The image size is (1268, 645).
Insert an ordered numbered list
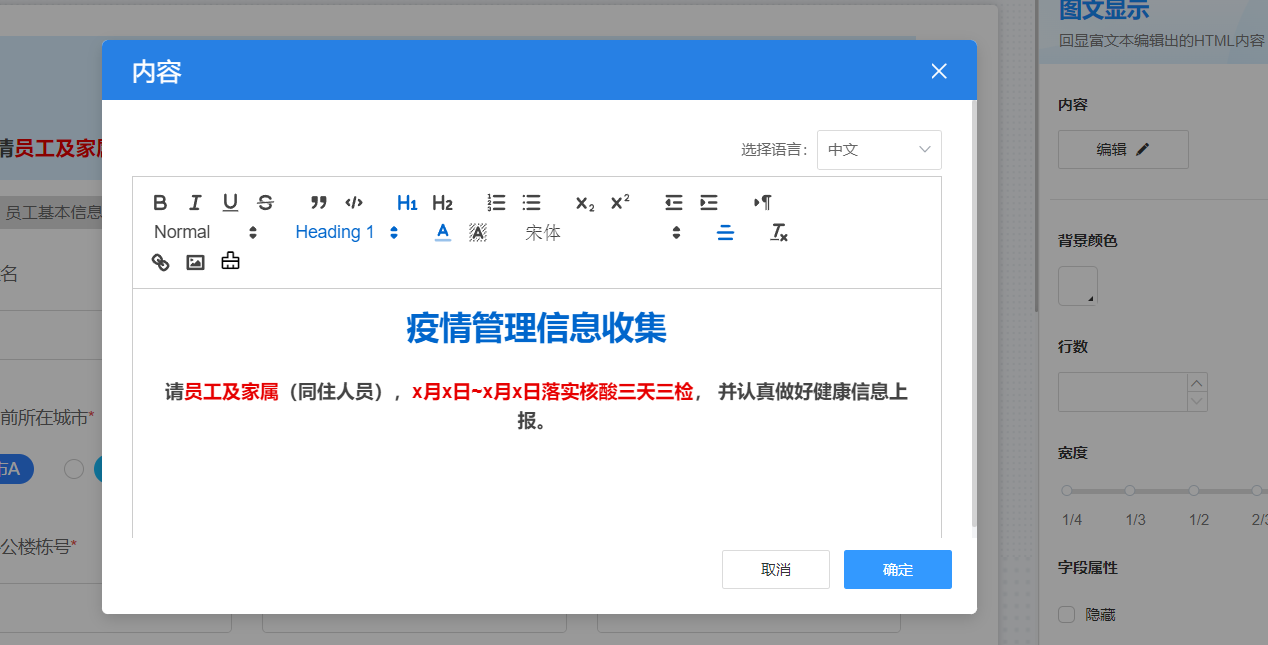coord(496,203)
